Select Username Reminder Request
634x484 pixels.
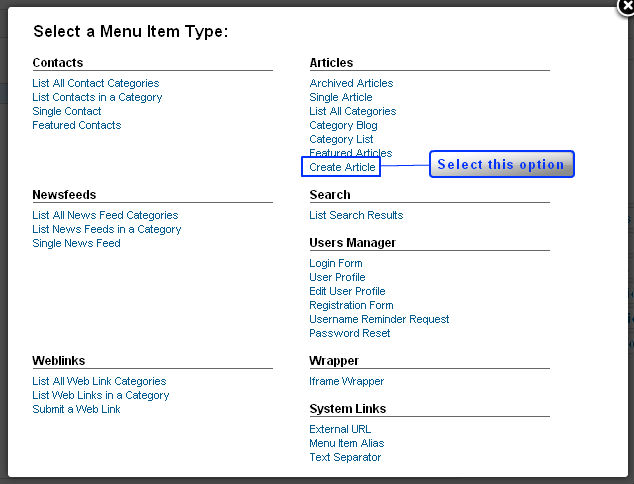tap(379, 319)
